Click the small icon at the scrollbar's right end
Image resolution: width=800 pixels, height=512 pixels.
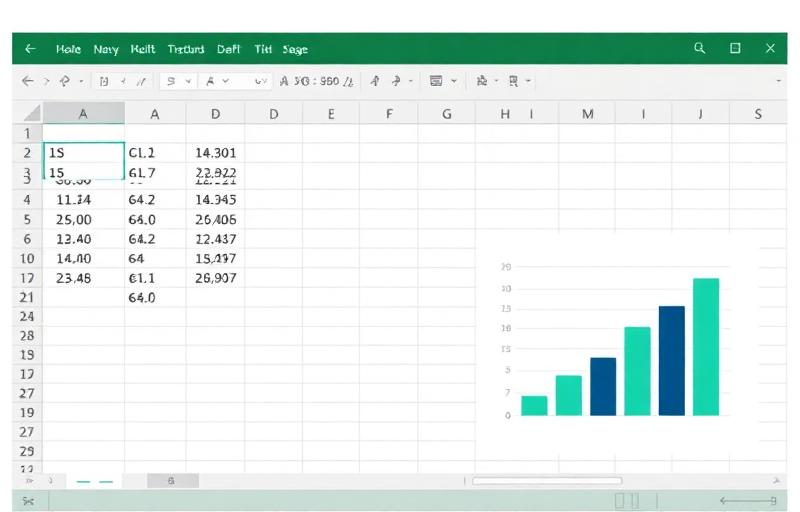776,480
